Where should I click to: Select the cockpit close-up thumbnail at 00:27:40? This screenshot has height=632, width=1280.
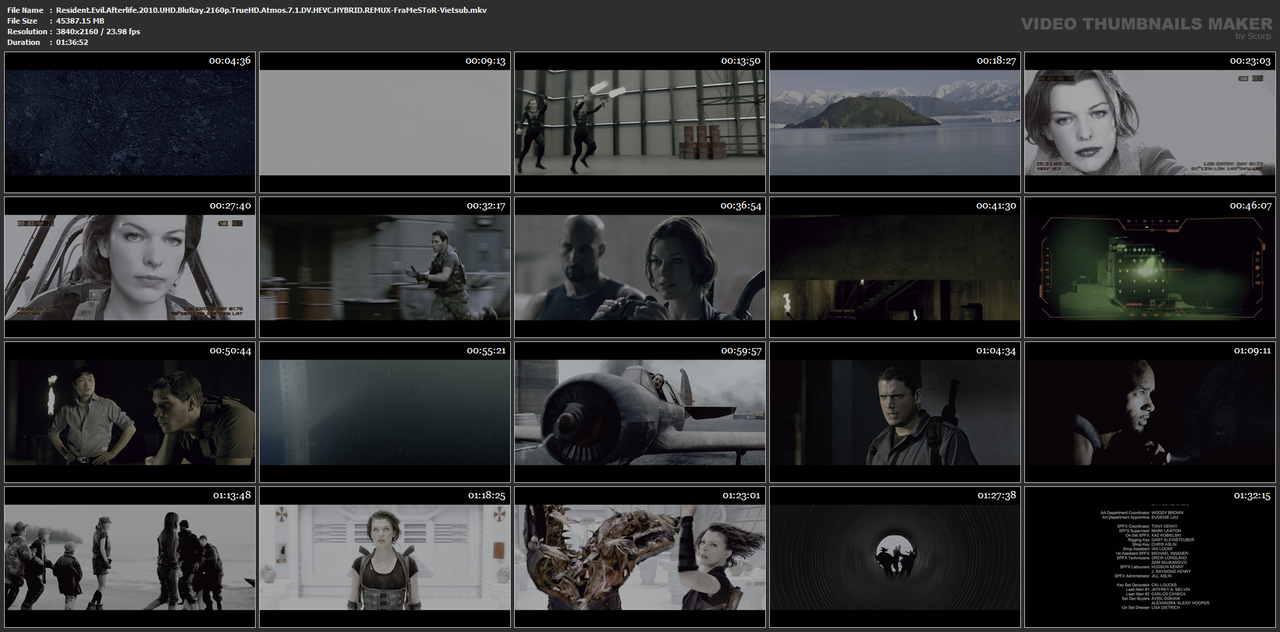(x=130, y=267)
